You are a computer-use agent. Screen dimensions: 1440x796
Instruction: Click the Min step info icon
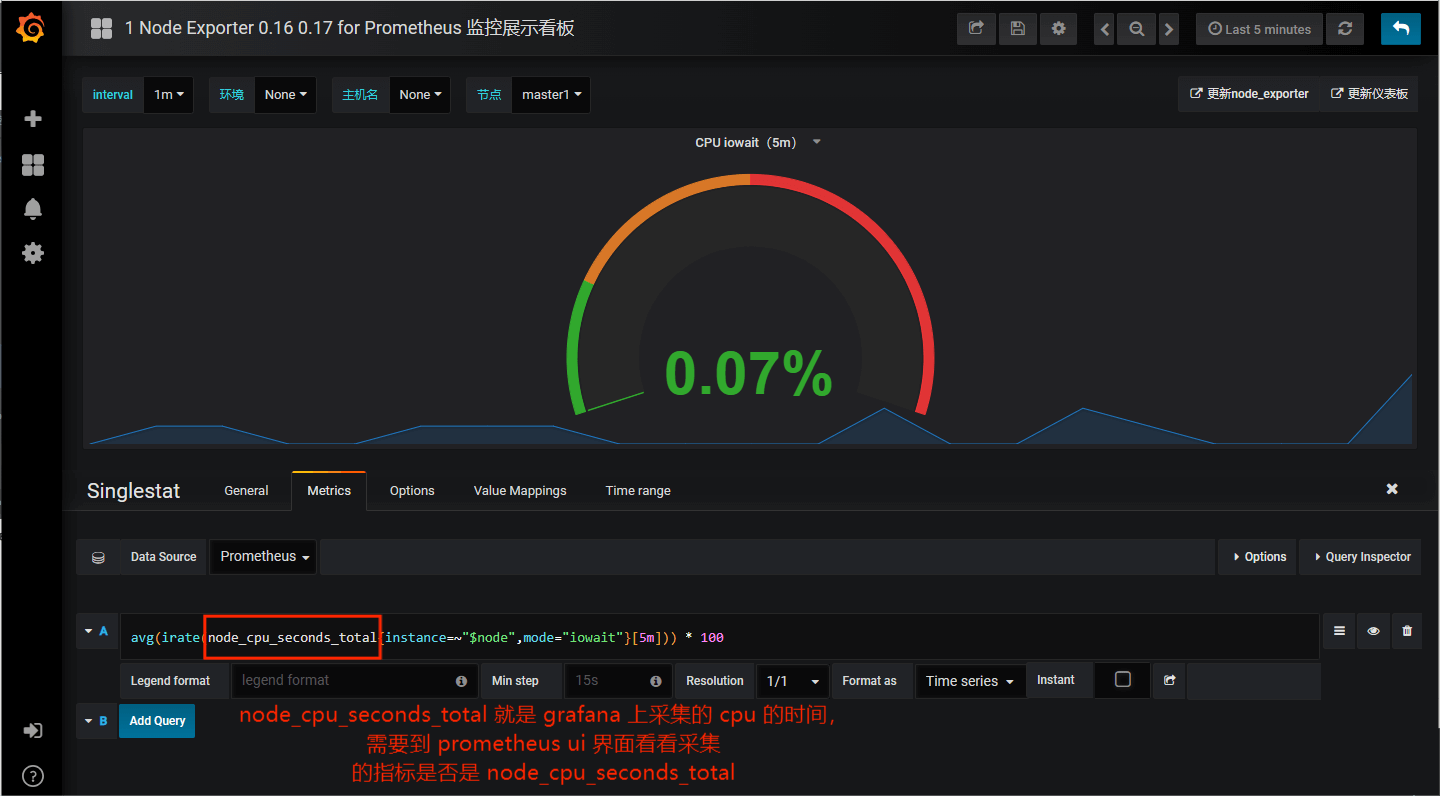tap(655, 681)
